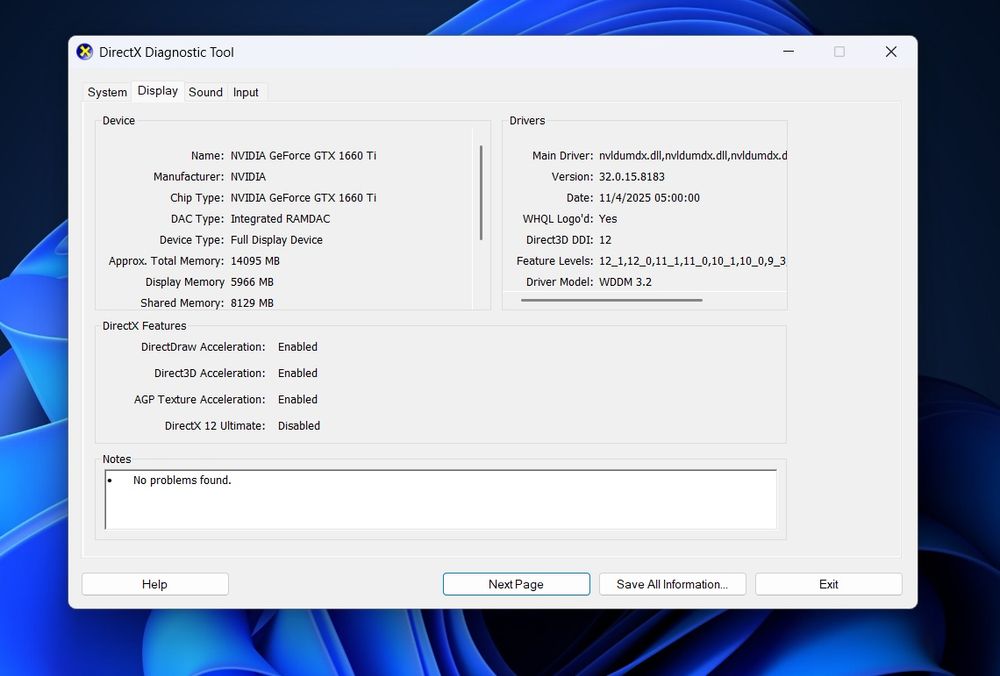Click the Feature Levels label

click(555, 261)
